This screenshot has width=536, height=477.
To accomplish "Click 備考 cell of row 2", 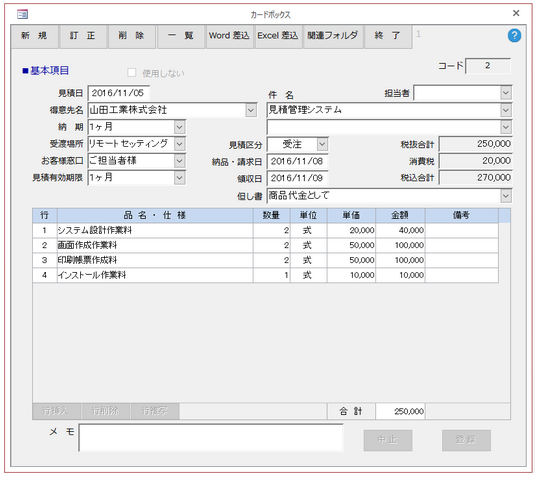I will [461, 246].
